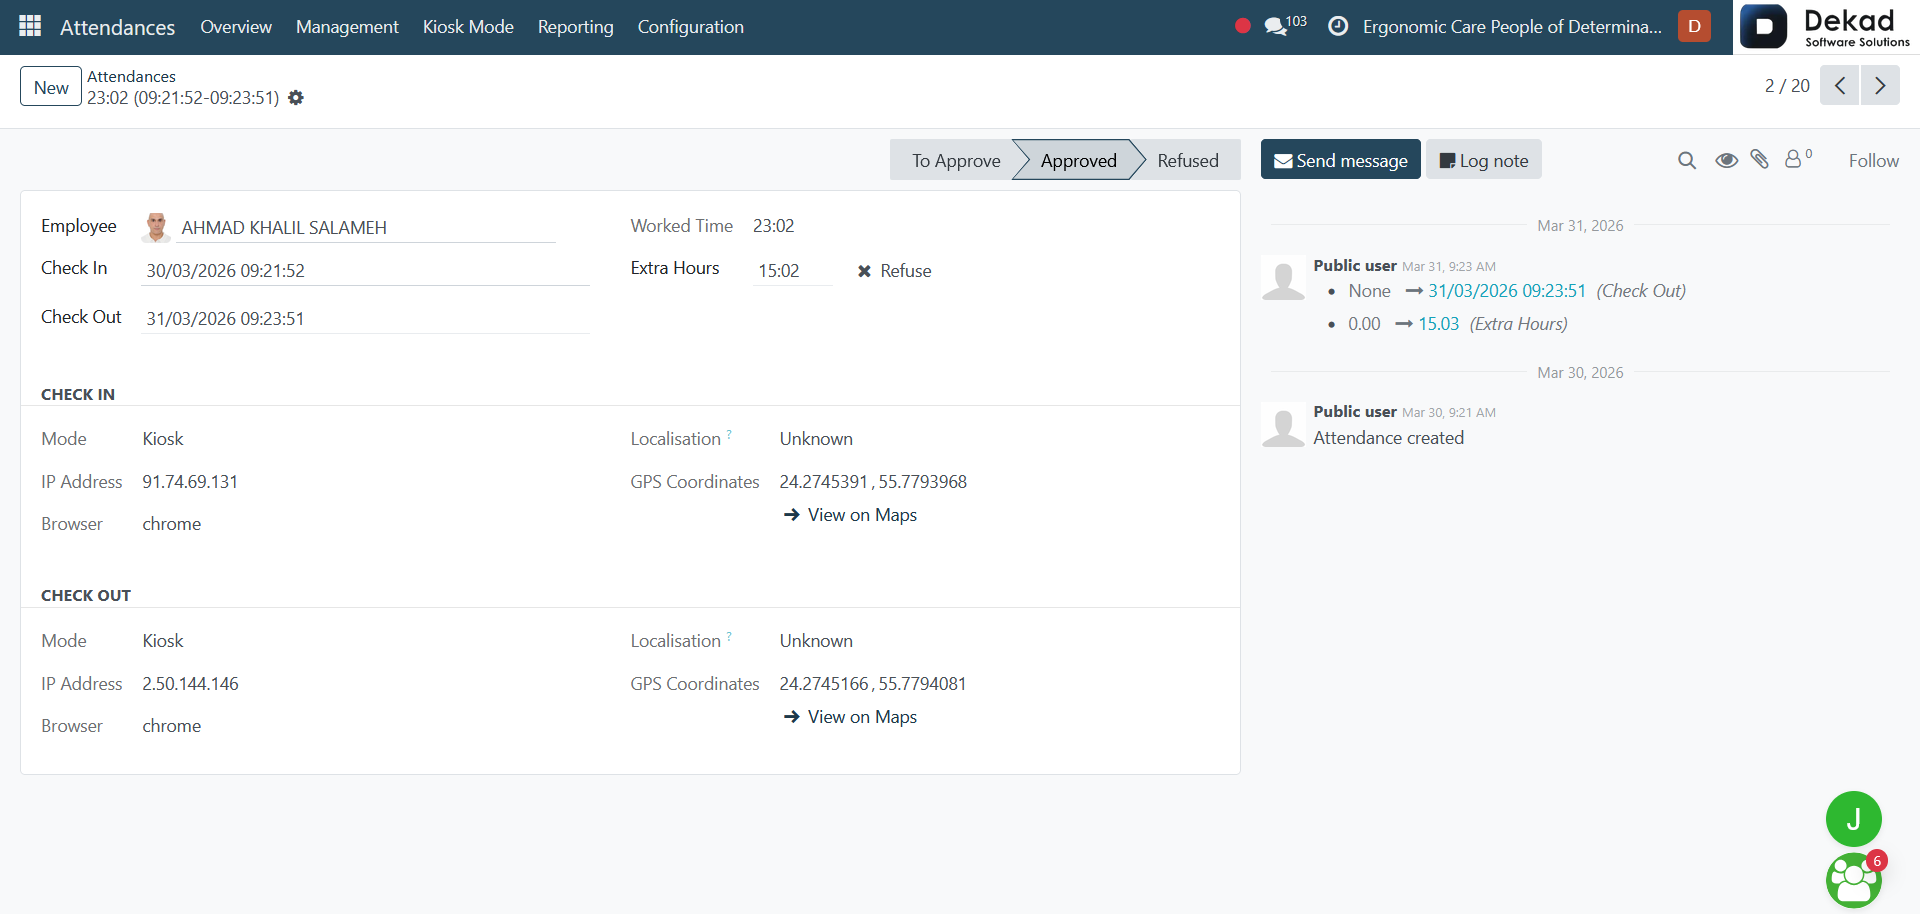Open the user avatar D menu
This screenshot has width=1920, height=914.
tap(1694, 26)
